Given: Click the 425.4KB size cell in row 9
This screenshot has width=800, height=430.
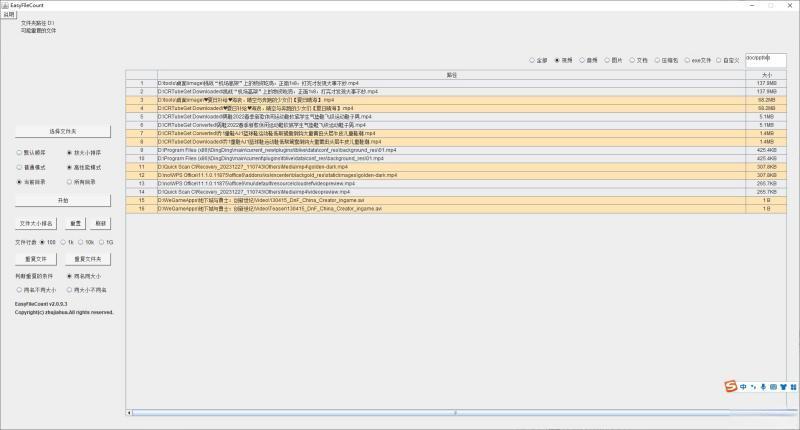Looking at the screenshot, I should click(766, 150).
